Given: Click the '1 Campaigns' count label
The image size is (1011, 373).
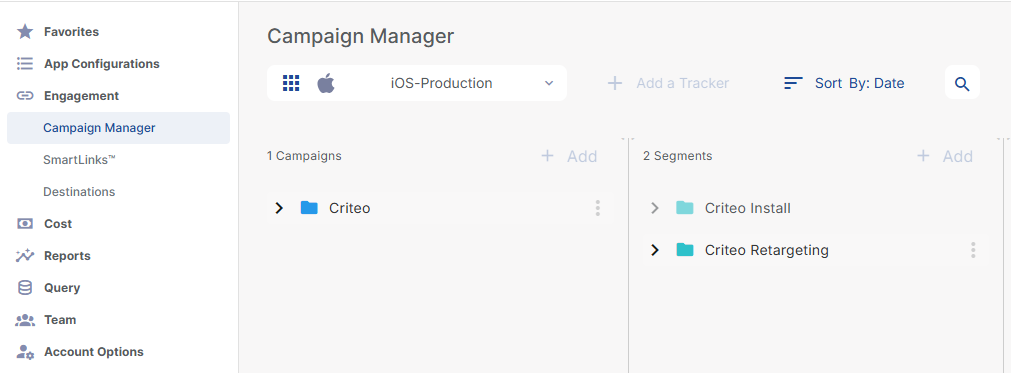Looking at the screenshot, I should coord(304,156).
